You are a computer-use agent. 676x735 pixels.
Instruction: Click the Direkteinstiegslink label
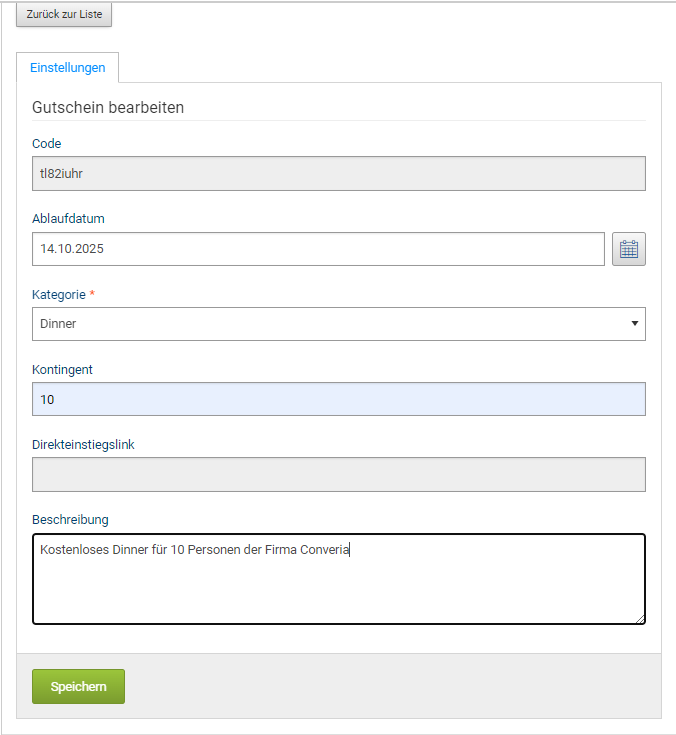coord(83,444)
